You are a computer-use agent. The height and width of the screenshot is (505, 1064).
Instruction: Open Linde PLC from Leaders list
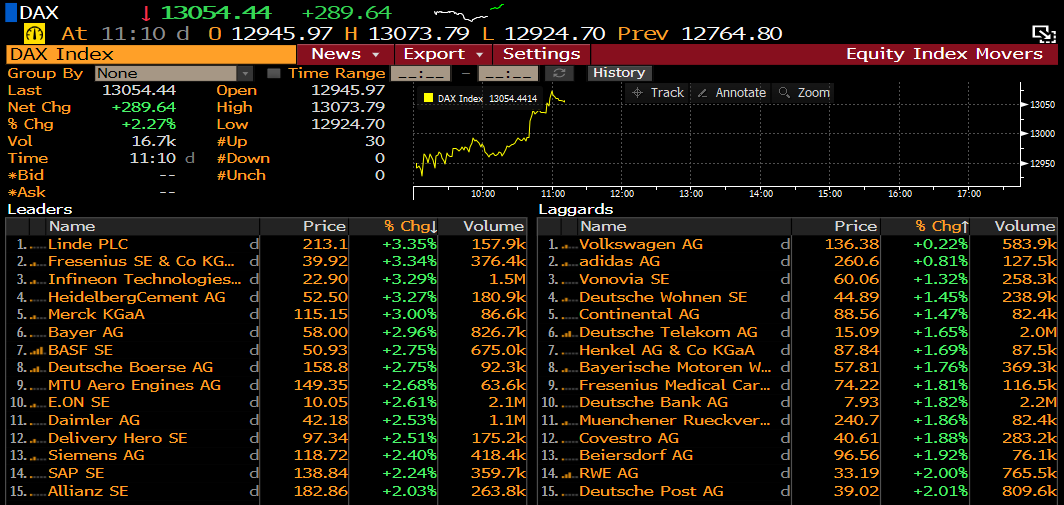(88, 244)
